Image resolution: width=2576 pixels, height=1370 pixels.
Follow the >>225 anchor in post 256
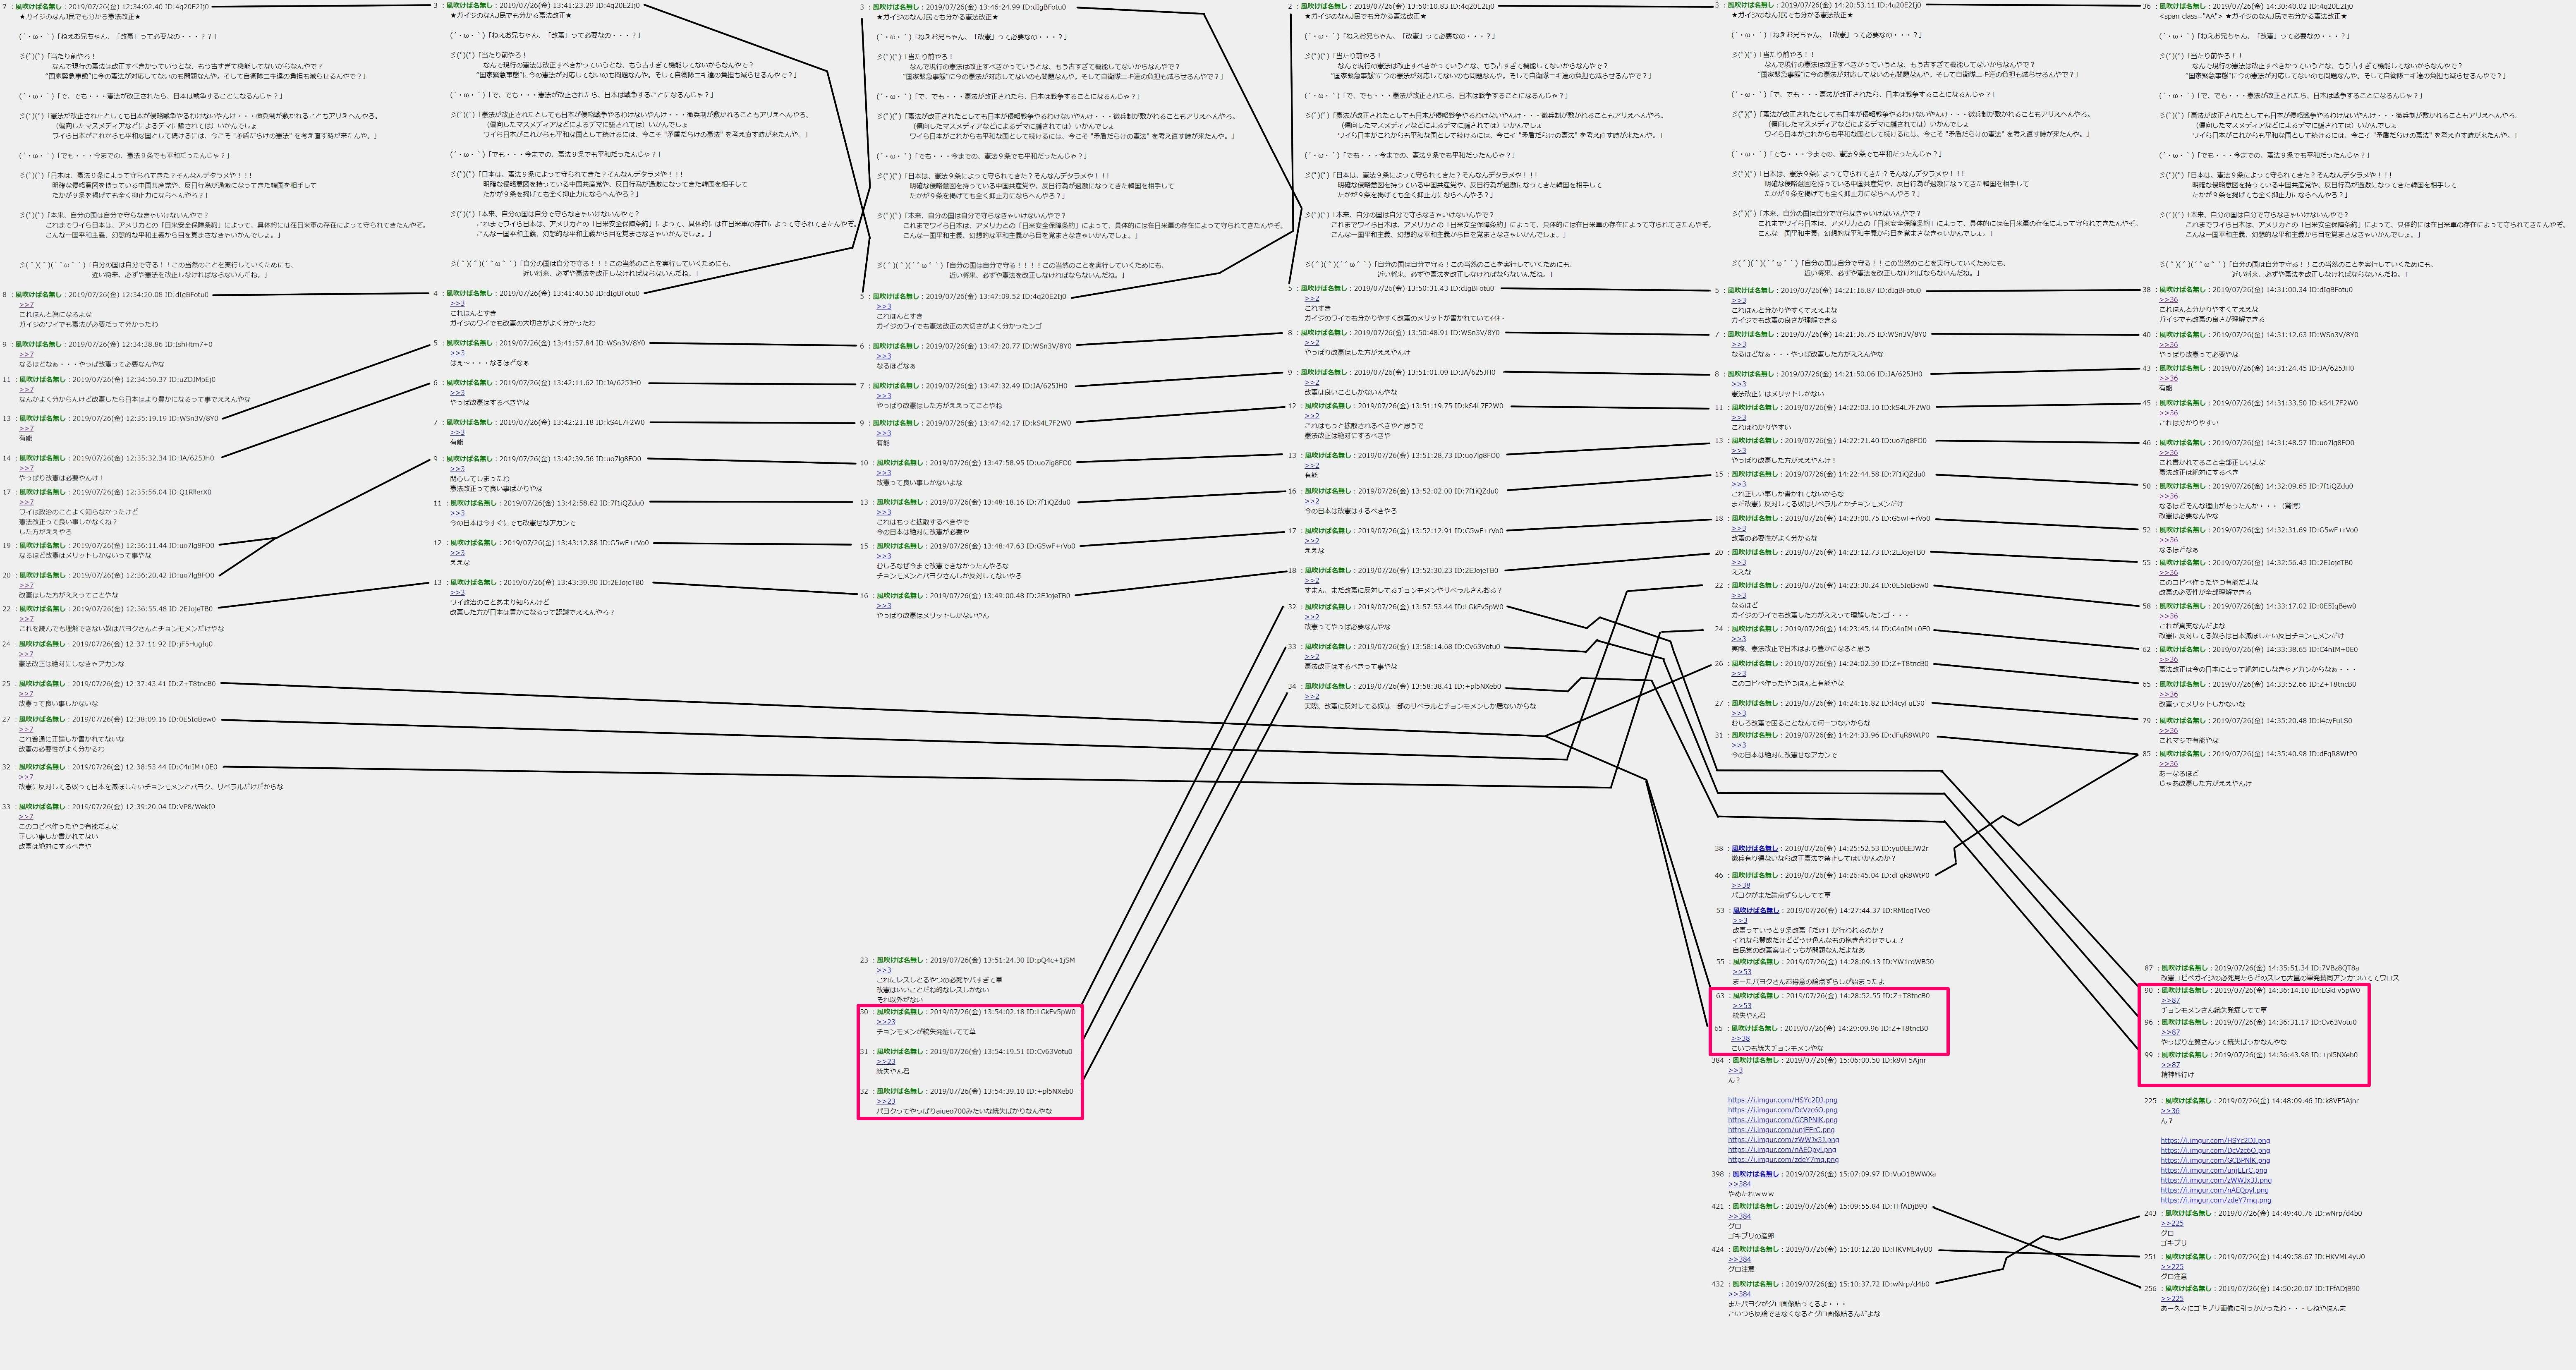pyautogui.click(x=2171, y=1298)
